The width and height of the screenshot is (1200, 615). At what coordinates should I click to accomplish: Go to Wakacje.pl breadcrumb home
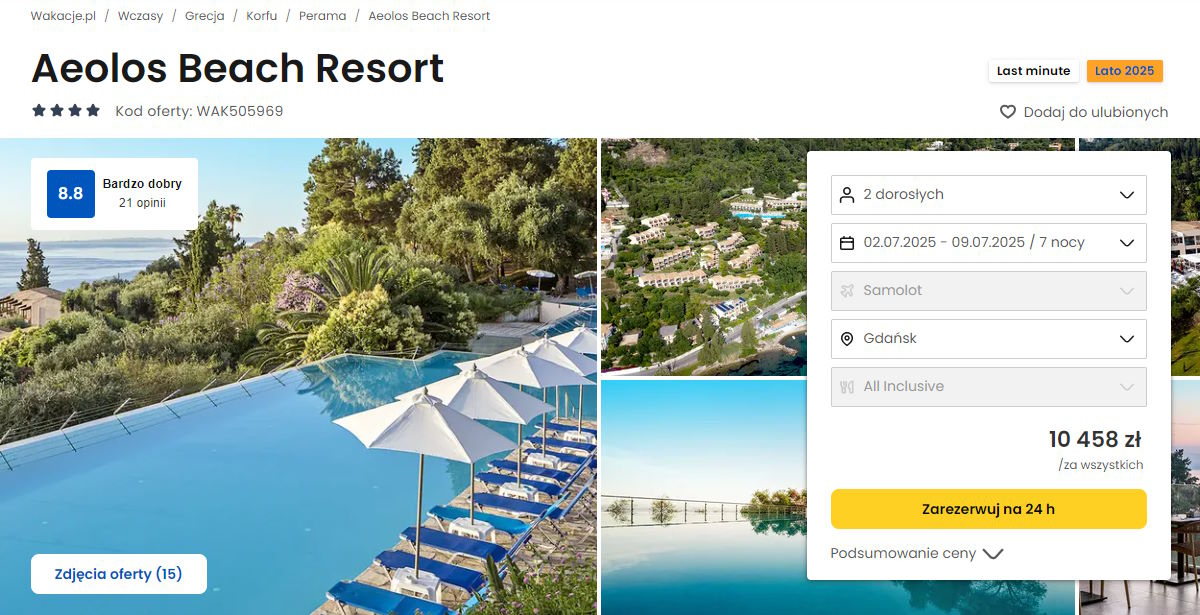(x=64, y=16)
